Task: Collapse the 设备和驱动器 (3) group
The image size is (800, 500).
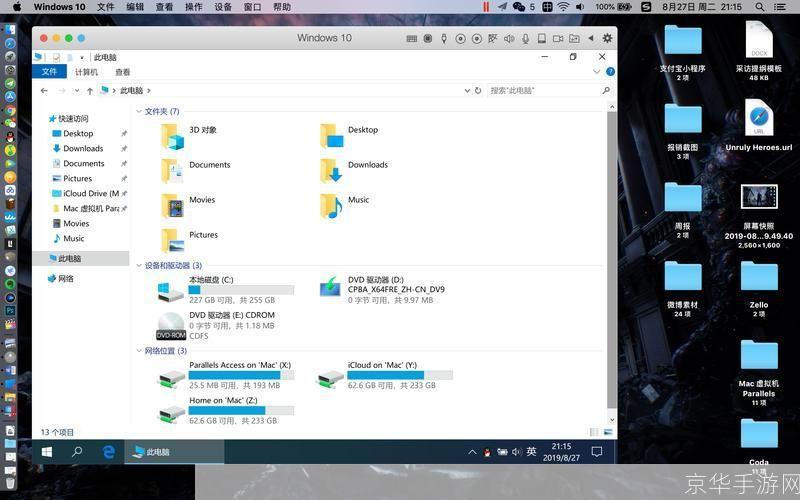Action: click(x=139, y=265)
